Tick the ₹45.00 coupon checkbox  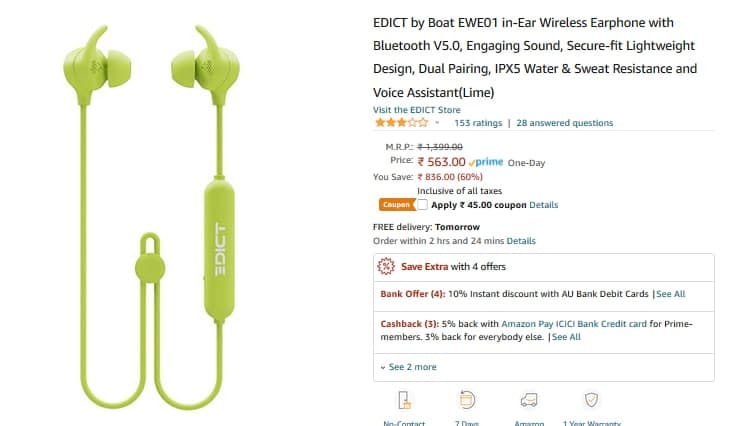[422, 205]
